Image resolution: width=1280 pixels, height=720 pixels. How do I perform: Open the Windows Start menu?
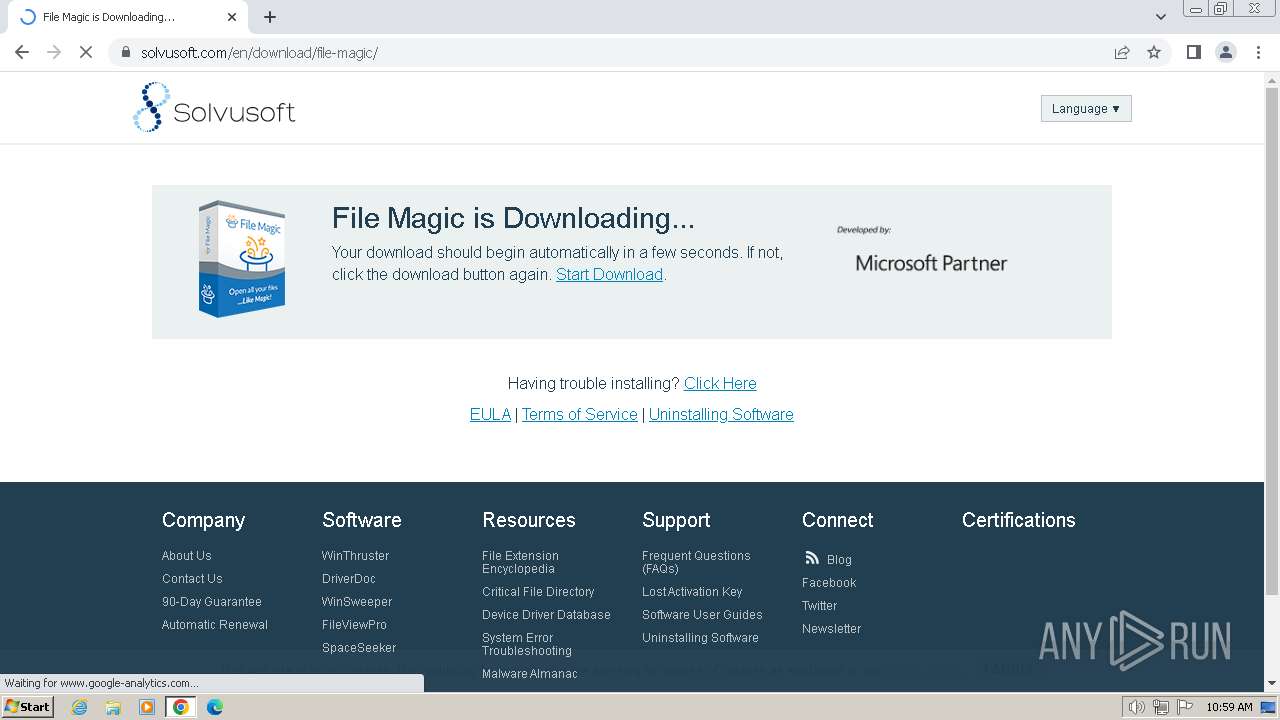(x=28, y=707)
